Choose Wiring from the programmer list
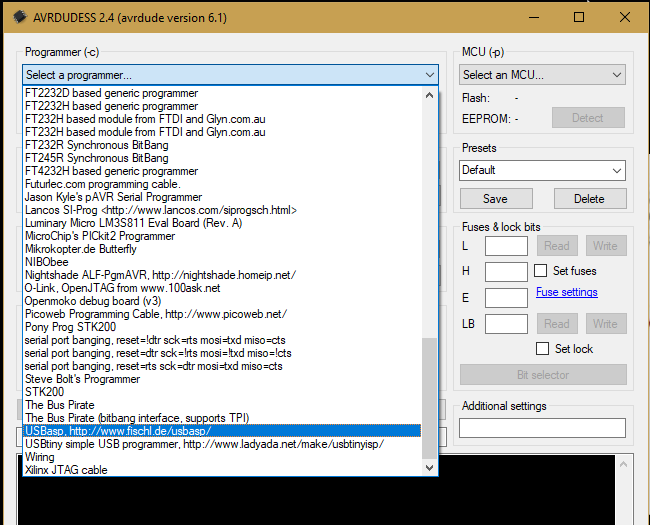Viewport: 650px width, 525px height. (x=222, y=457)
